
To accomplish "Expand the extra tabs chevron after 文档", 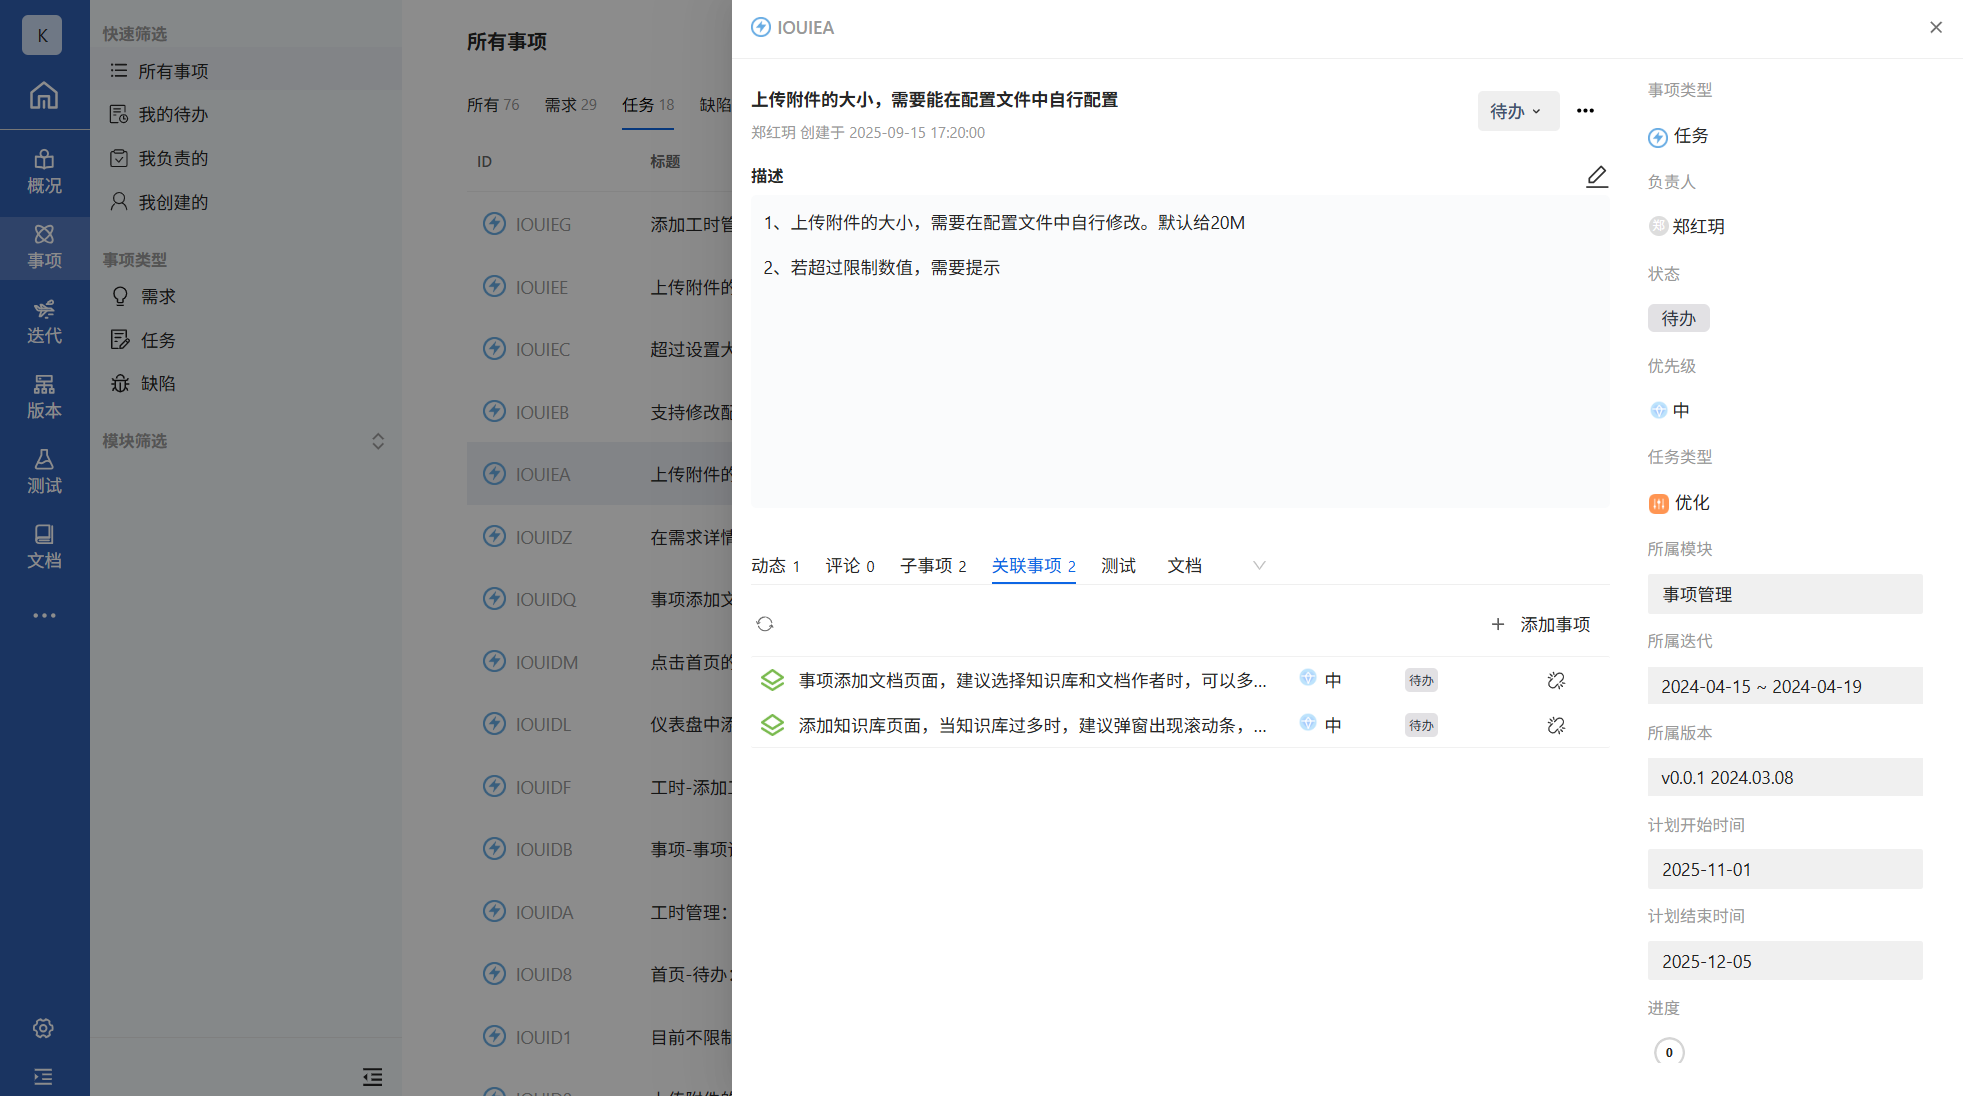I will (x=1259, y=566).
